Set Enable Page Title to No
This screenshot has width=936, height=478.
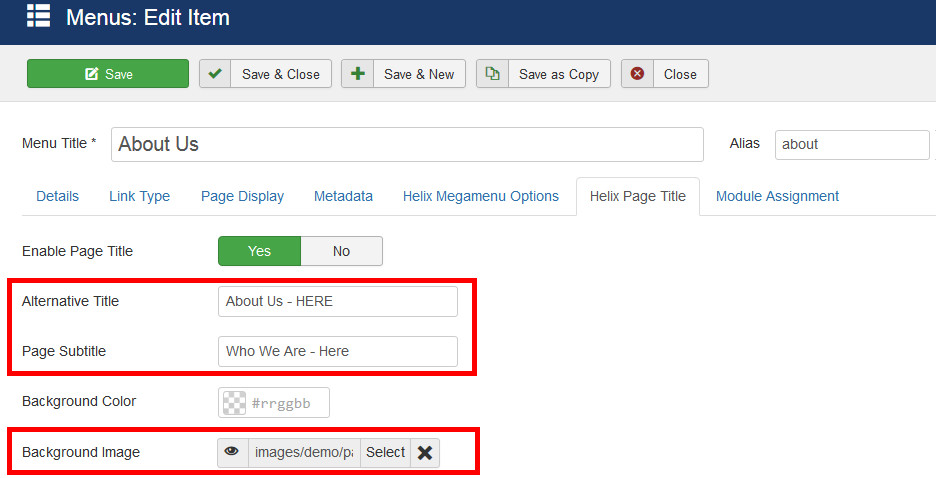[341, 251]
